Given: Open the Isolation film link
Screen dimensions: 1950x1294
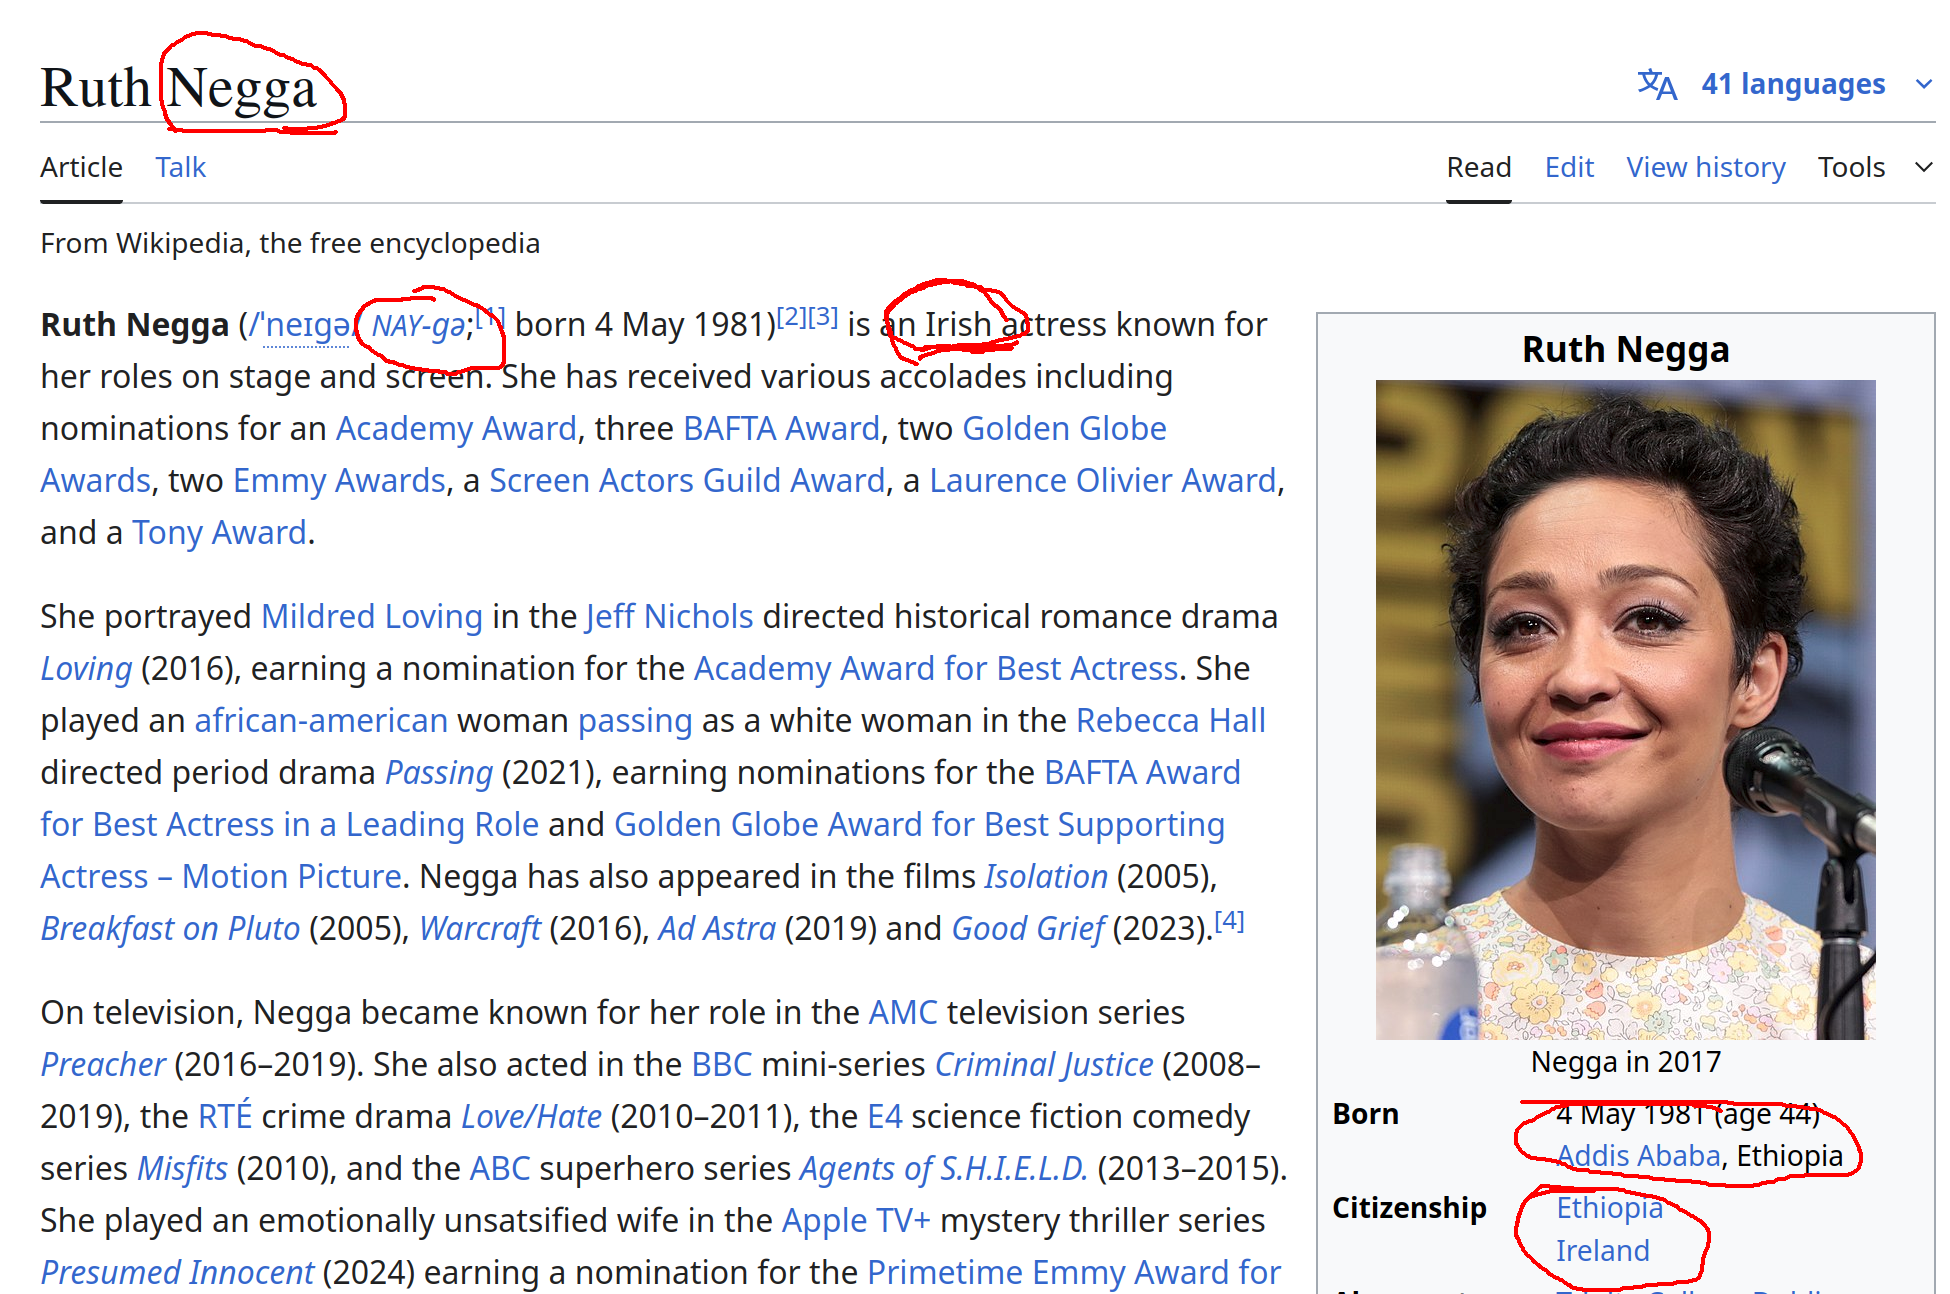Looking at the screenshot, I should pyautogui.click(x=1046, y=876).
